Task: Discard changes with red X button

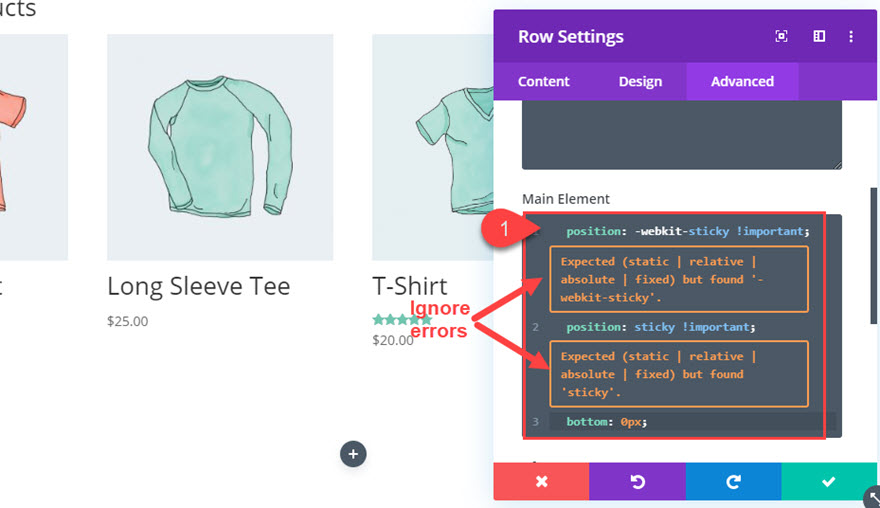Action: point(542,481)
